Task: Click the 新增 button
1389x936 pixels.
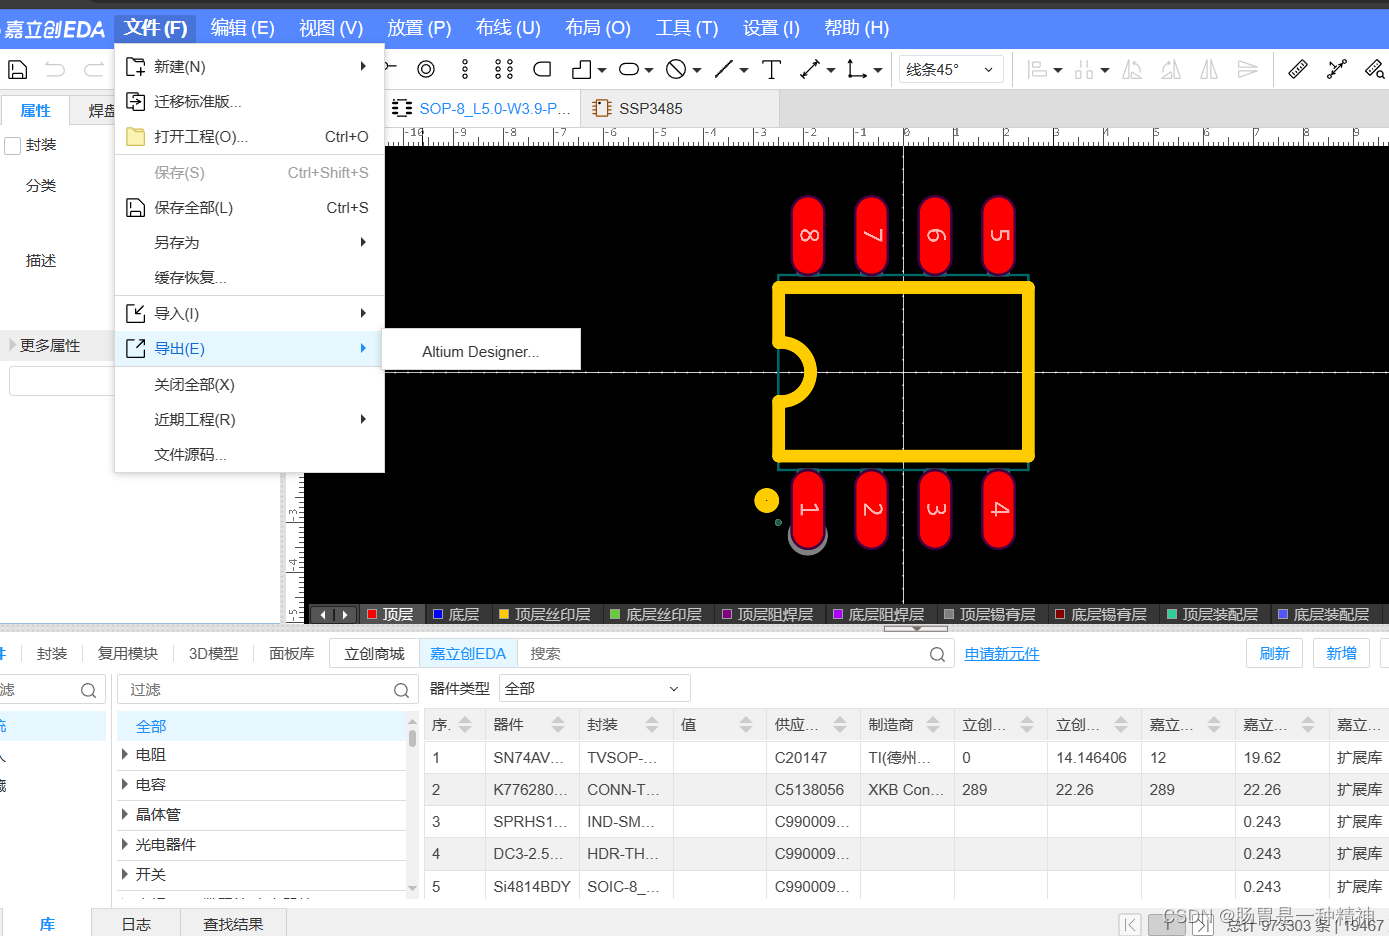Action: [1341, 653]
